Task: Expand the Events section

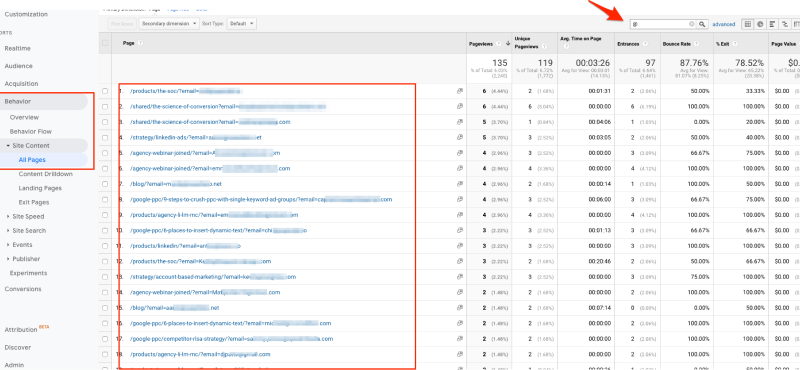Action: coord(8,245)
